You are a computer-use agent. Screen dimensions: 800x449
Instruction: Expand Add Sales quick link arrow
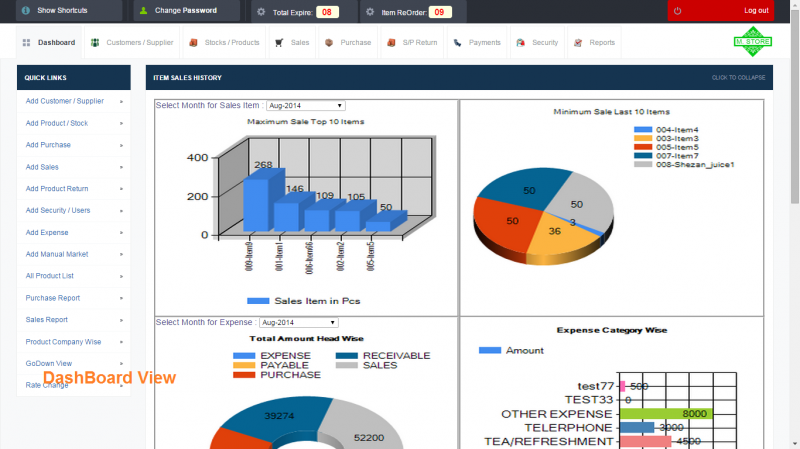tap(121, 167)
